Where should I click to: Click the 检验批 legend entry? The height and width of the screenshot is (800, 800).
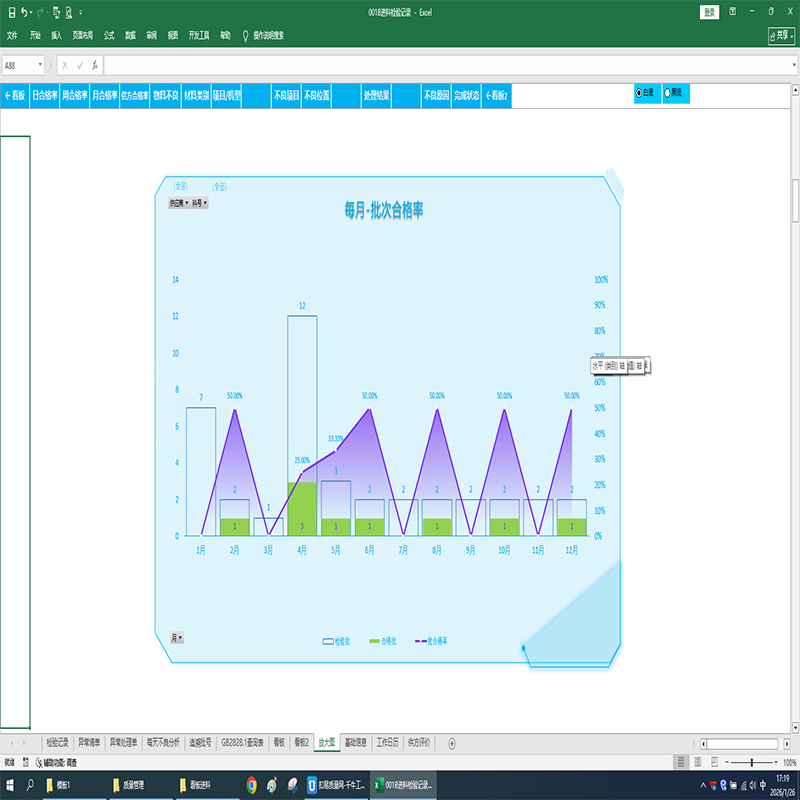336,641
